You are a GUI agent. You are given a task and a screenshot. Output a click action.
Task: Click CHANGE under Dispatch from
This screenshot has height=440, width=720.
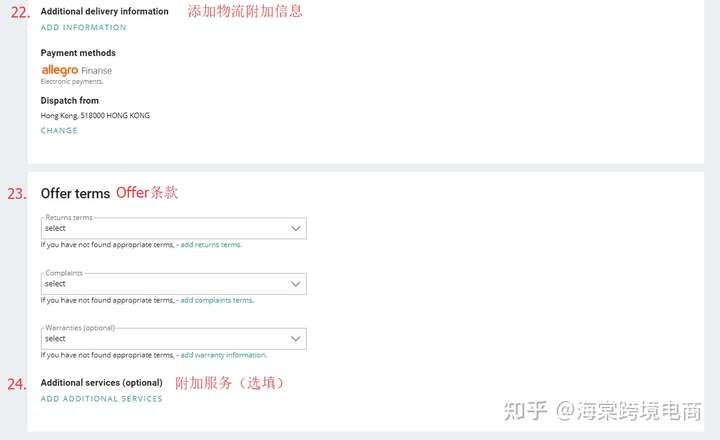(59, 130)
